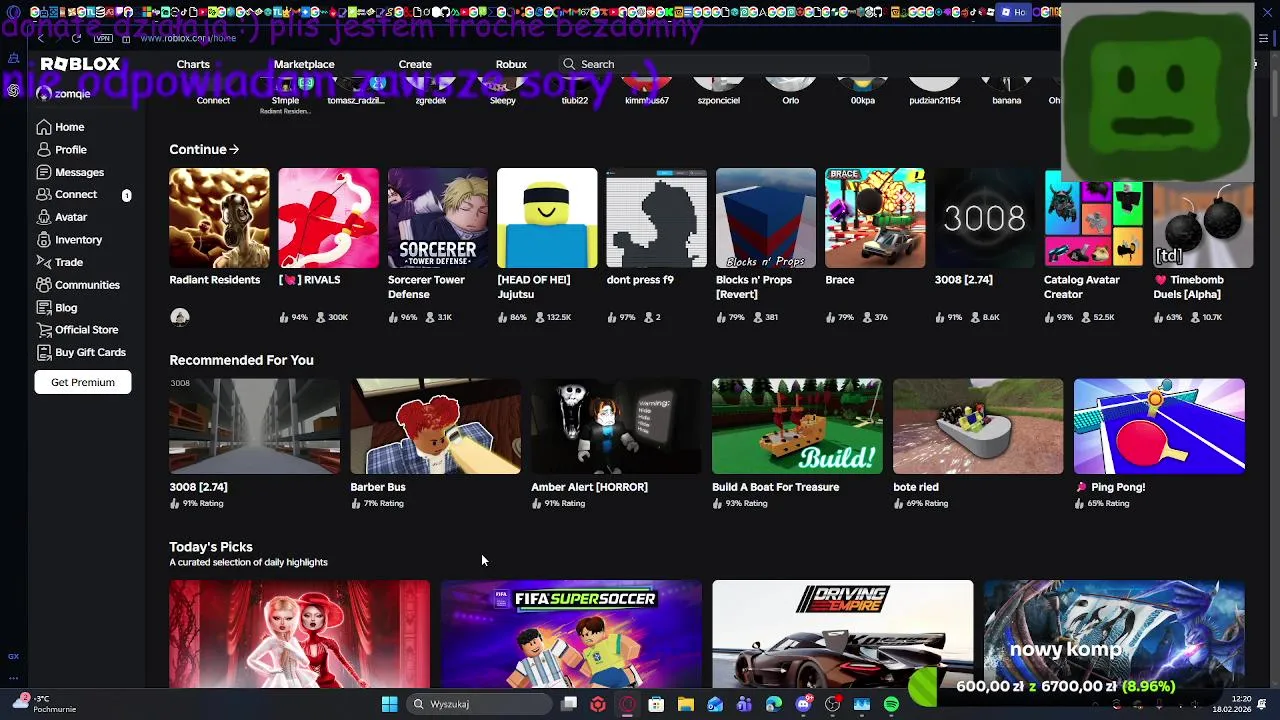This screenshot has height=720, width=1280.
Task: Open Radiant Residents game thumbnail
Action: click(x=219, y=218)
